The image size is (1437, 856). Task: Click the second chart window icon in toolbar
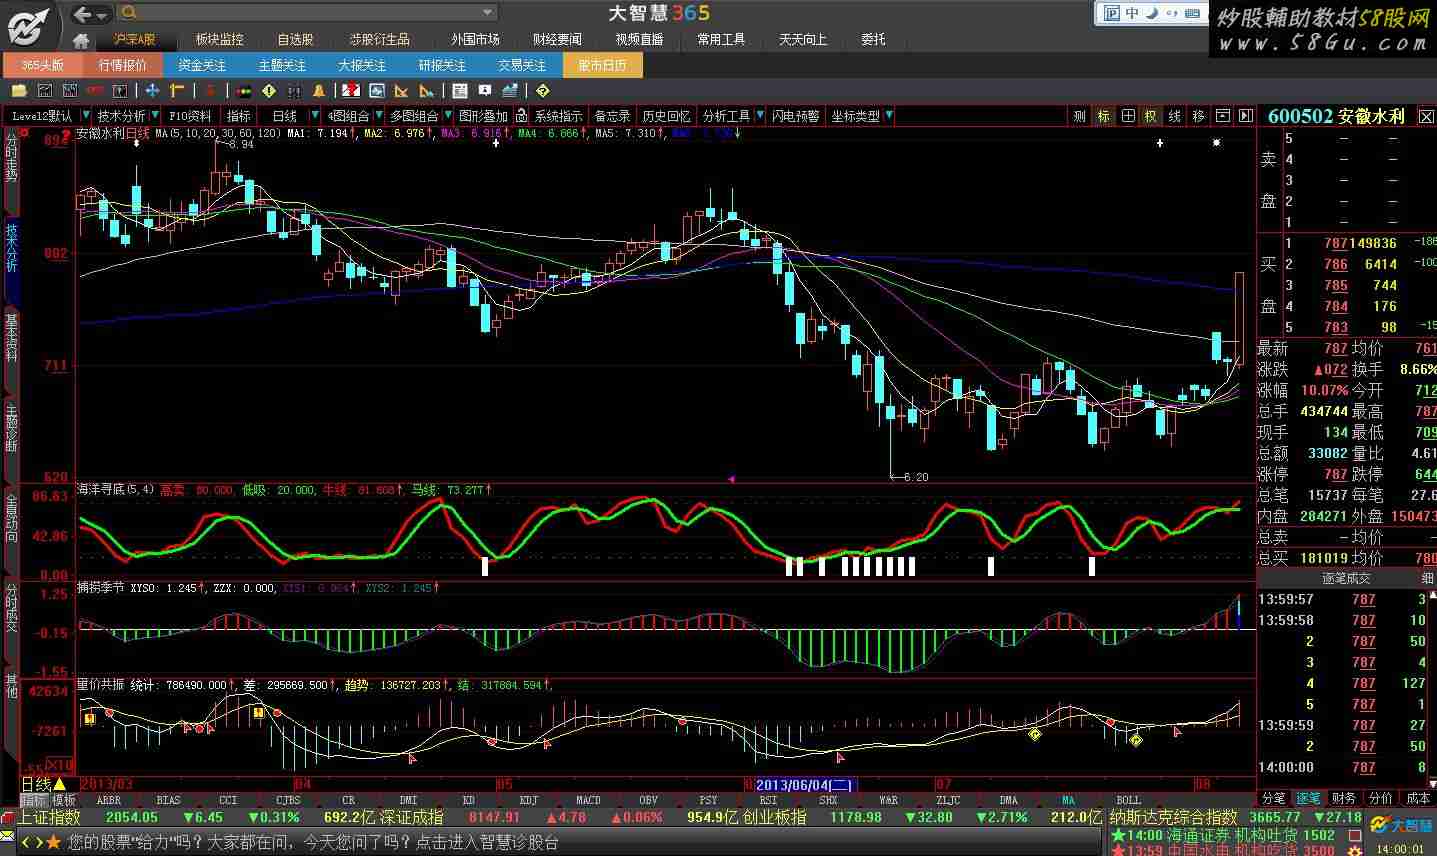click(x=70, y=91)
